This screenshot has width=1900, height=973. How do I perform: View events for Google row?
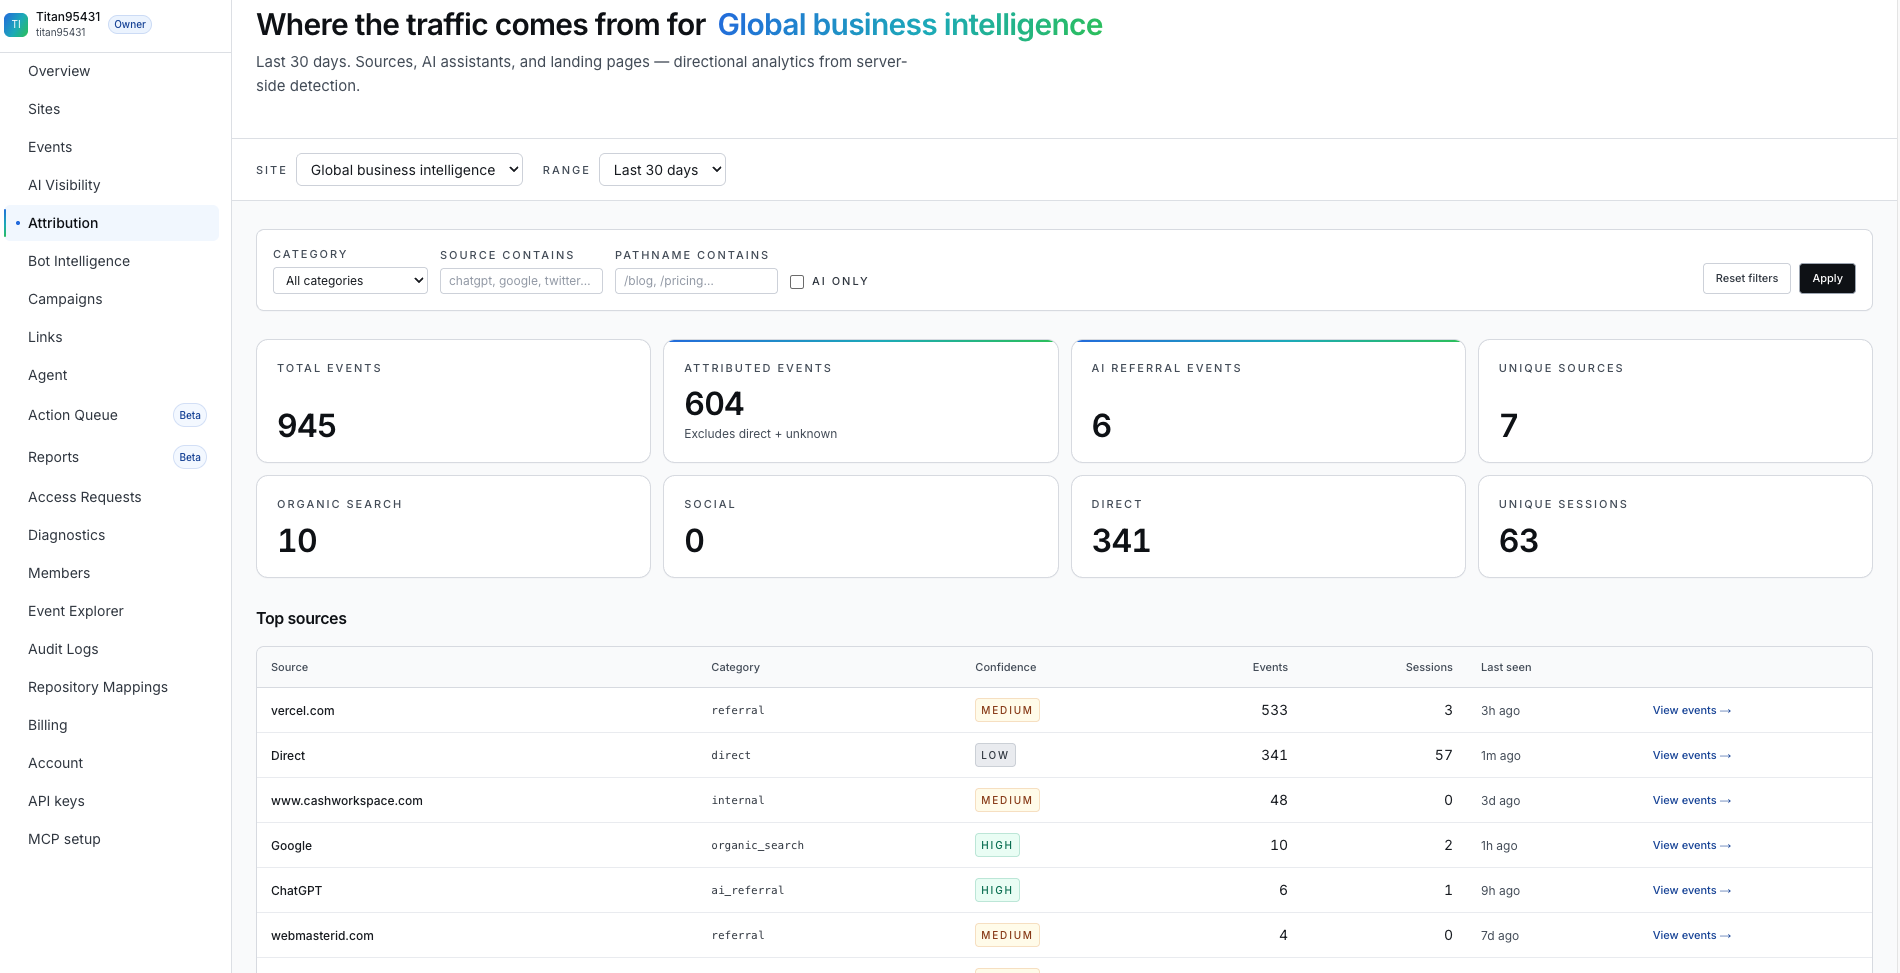click(1691, 845)
